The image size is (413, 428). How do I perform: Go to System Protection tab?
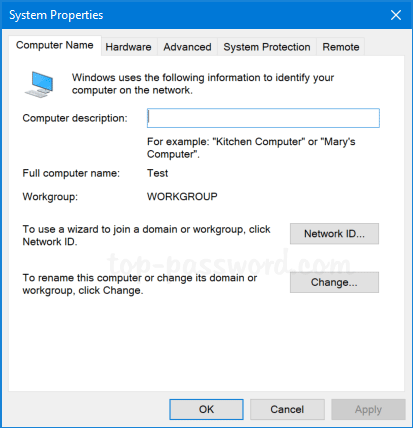pyautogui.click(x=267, y=47)
